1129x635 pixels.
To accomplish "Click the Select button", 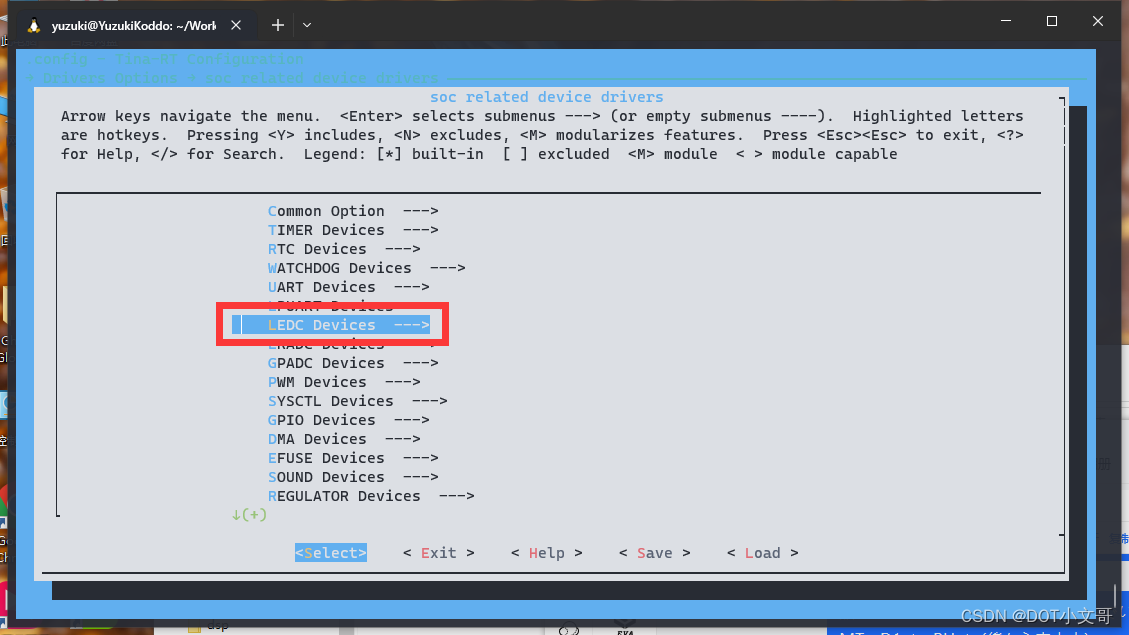I will [330, 553].
